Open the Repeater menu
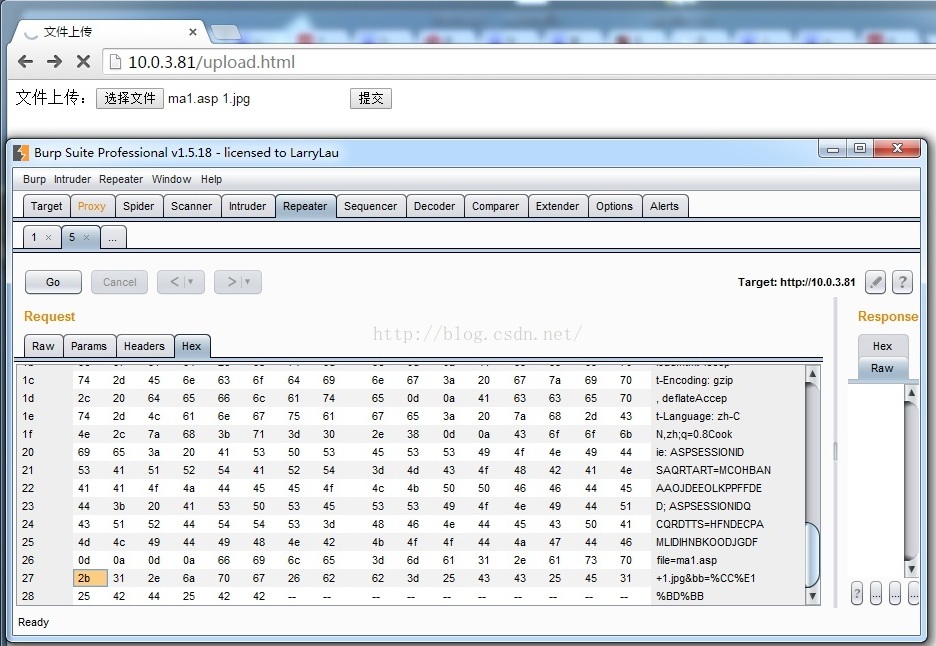 (121, 179)
